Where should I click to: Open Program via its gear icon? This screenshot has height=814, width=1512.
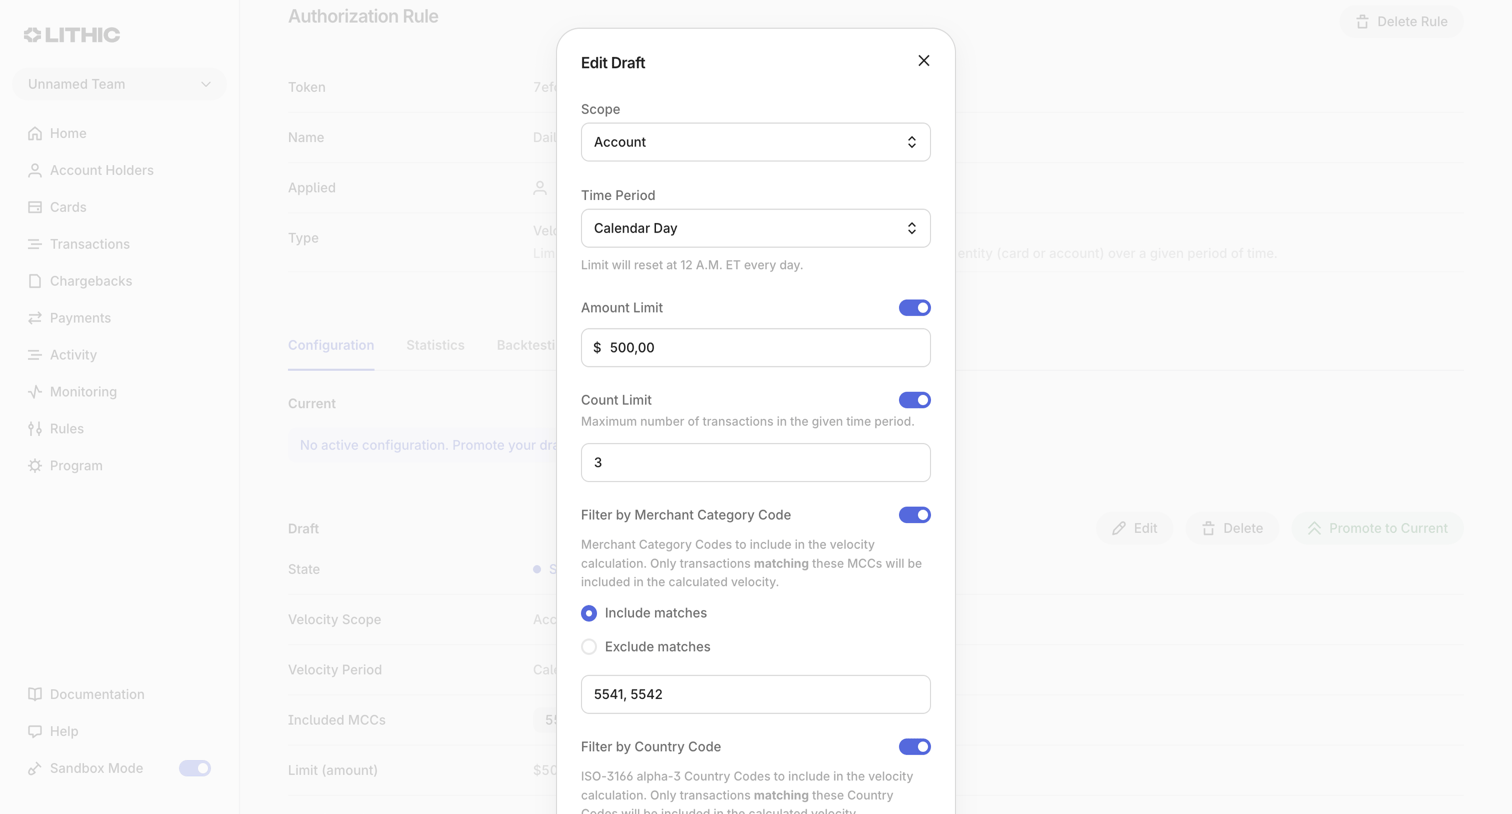click(x=35, y=466)
